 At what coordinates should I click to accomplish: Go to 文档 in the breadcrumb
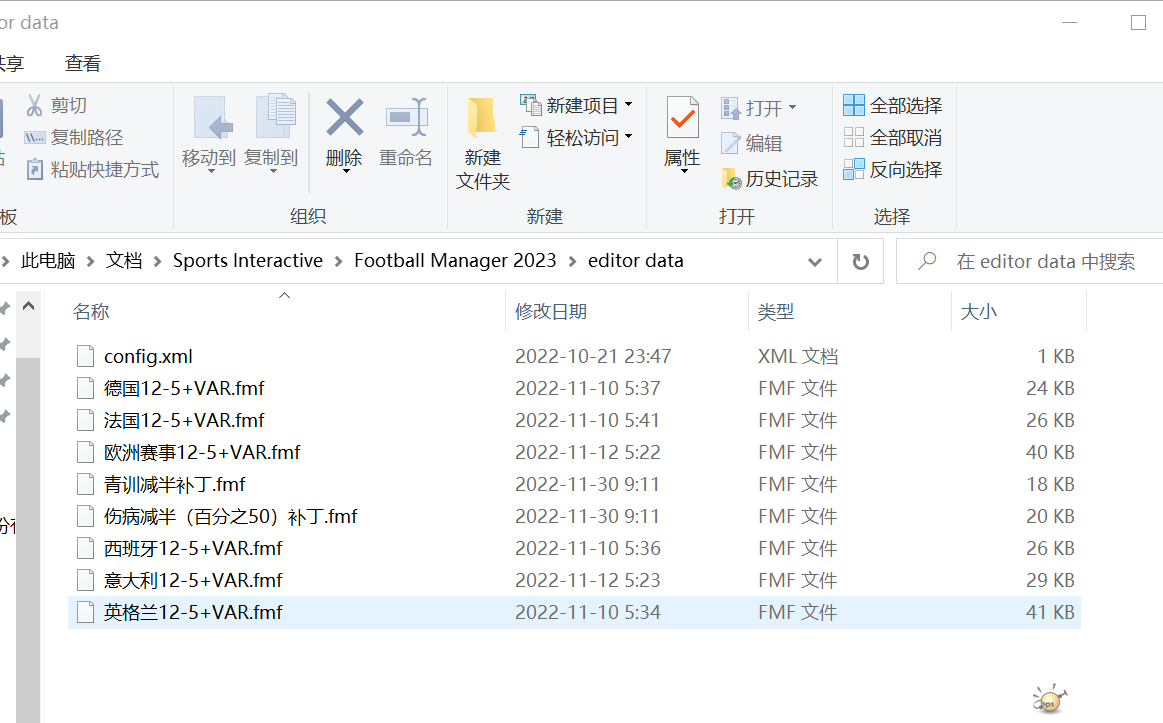coord(124,261)
